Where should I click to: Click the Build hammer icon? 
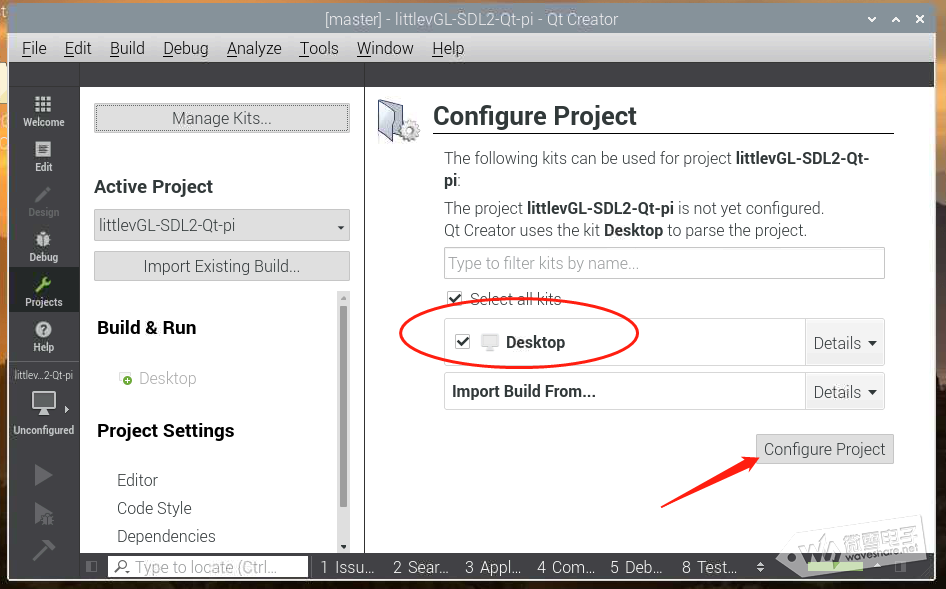43,550
